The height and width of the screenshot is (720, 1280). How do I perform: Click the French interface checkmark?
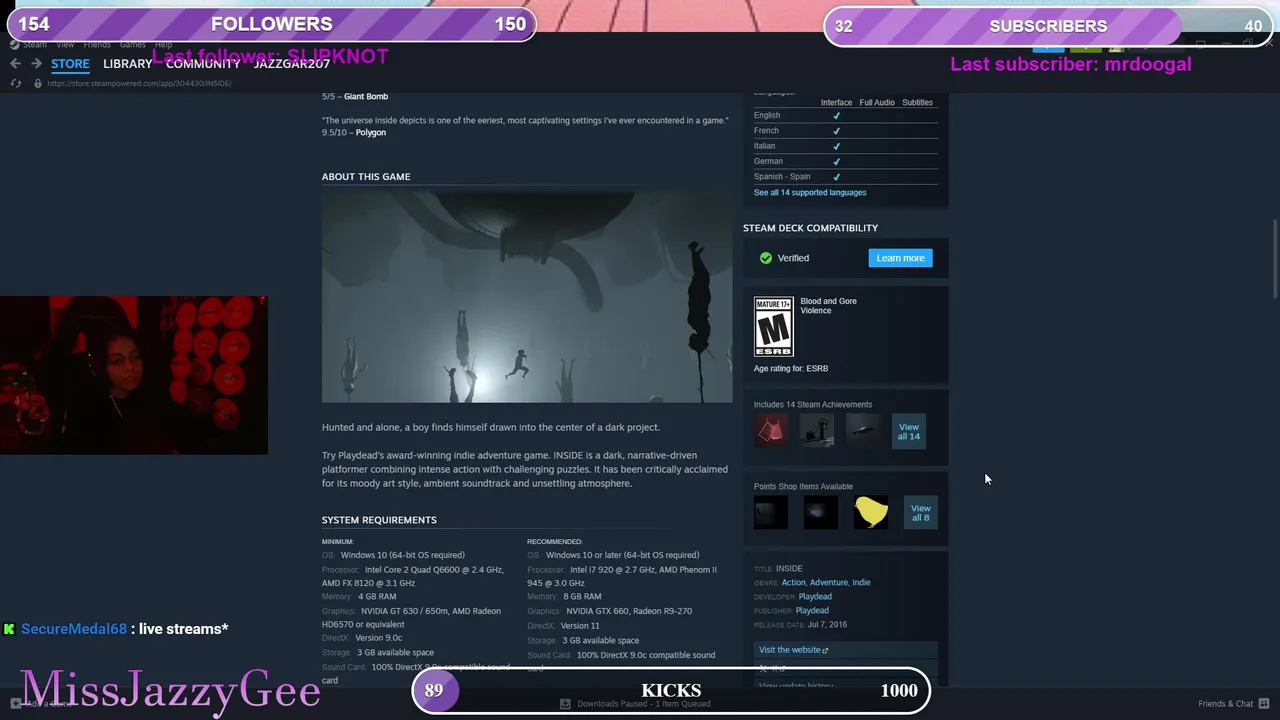coord(836,131)
